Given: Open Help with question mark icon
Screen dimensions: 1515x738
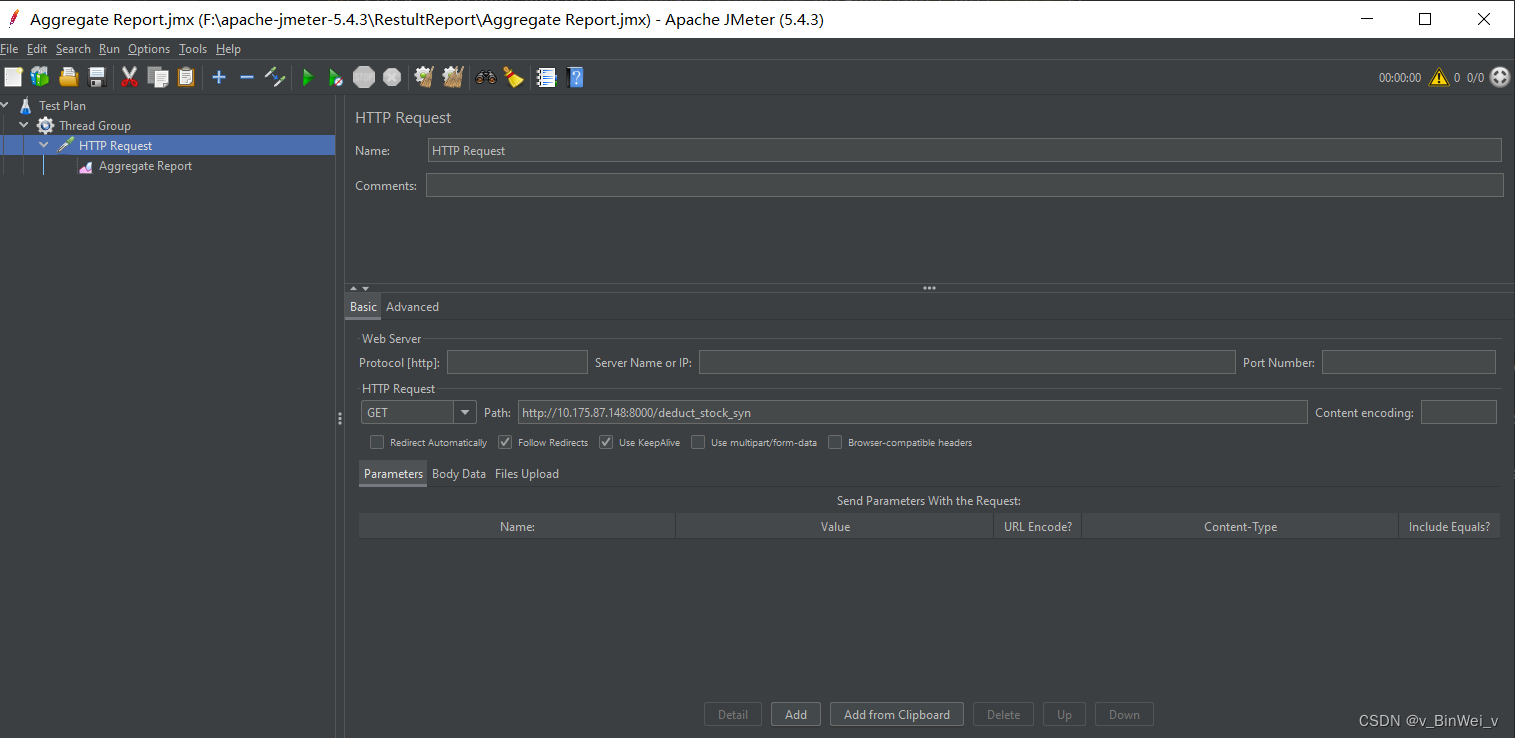Looking at the screenshot, I should (575, 77).
